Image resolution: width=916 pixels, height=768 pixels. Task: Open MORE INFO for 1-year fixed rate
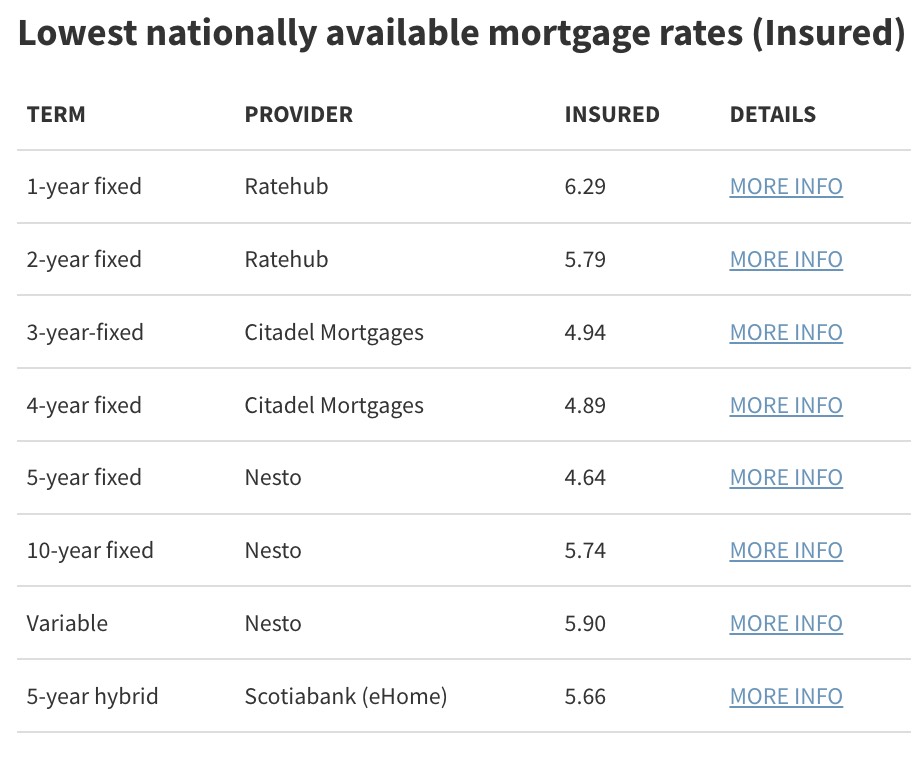[x=786, y=187]
